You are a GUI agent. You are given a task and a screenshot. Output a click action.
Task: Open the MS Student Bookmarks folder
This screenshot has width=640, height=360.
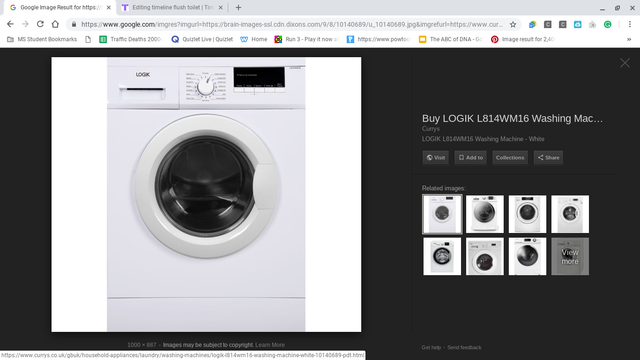(42, 39)
